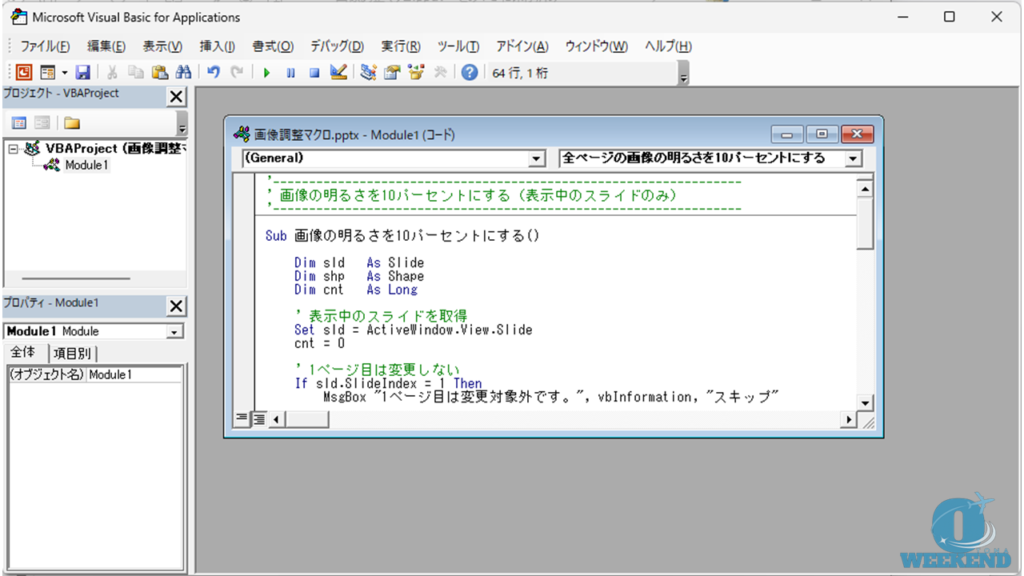Click Sub 画像の明るさを10パーセントにする() line
The width and height of the screenshot is (1024, 576).
402,236
